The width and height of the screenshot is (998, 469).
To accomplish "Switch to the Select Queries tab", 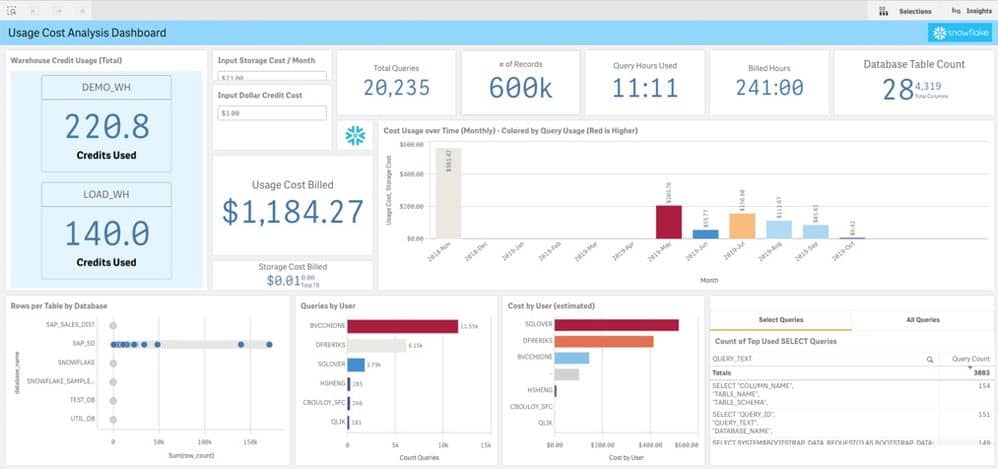I will coord(781,320).
